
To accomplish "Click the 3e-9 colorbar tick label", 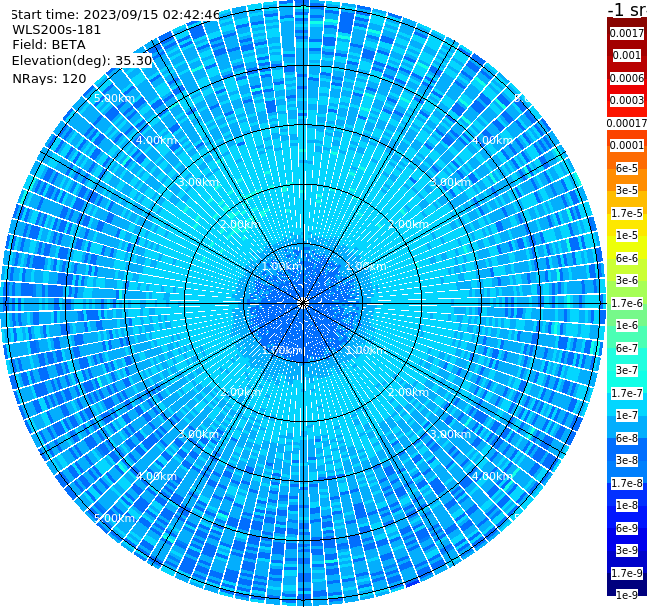I will pyautogui.click(x=627, y=550).
